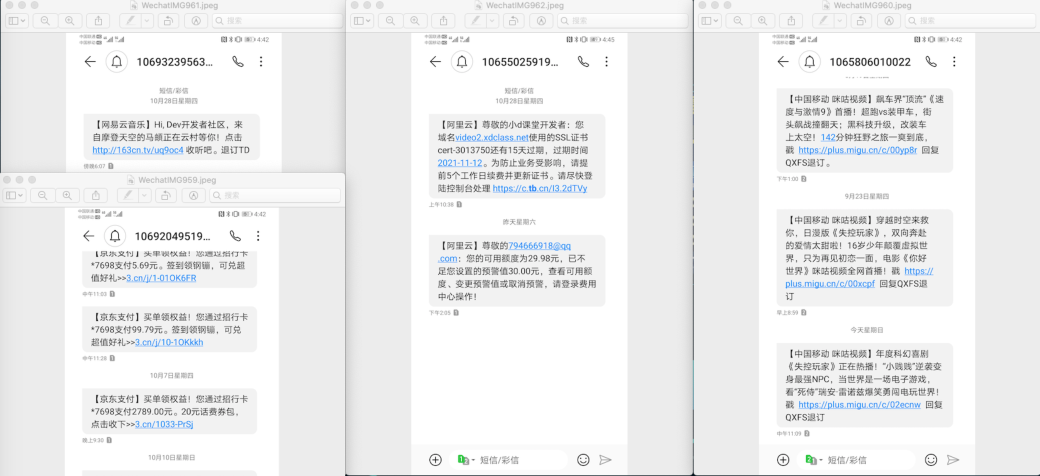Viewport: 1040px width, 476px height.
Task: Zoom out in WechatIMG959 window
Action: [42, 196]
